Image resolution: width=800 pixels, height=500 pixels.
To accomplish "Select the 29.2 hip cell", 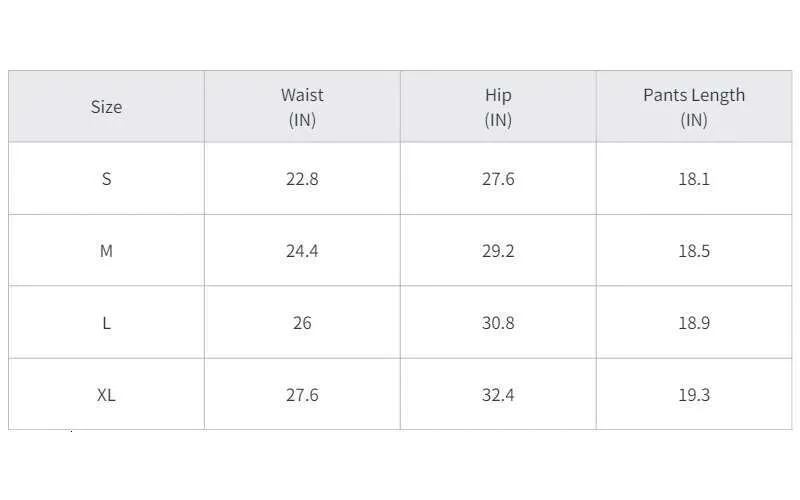I will 498,251.
